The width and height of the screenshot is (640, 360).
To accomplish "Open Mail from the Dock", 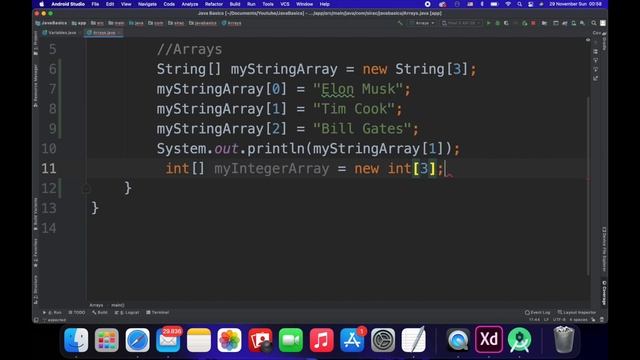I will tap(168, 340).
